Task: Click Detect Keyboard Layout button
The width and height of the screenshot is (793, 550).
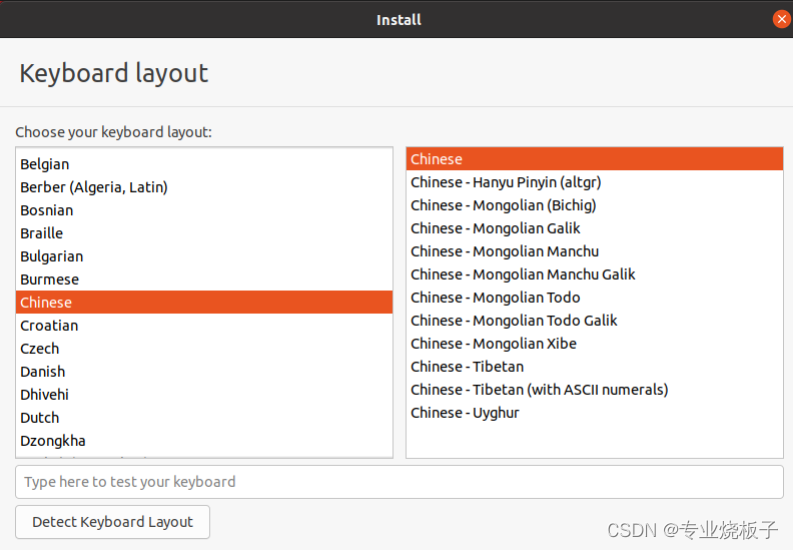Action: click(112, 522)
